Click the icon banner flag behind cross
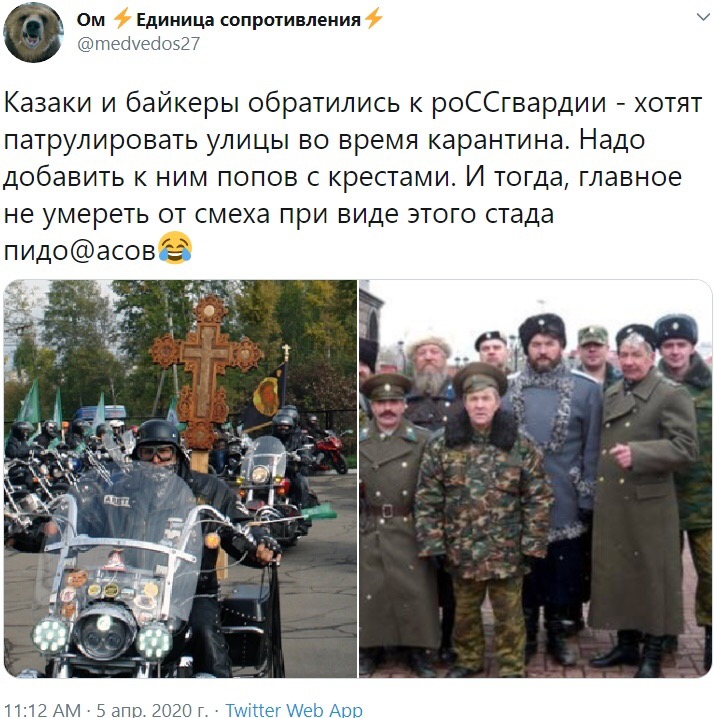Image resolution: width=714 pixels, height=718 pixels. point(266,394)
